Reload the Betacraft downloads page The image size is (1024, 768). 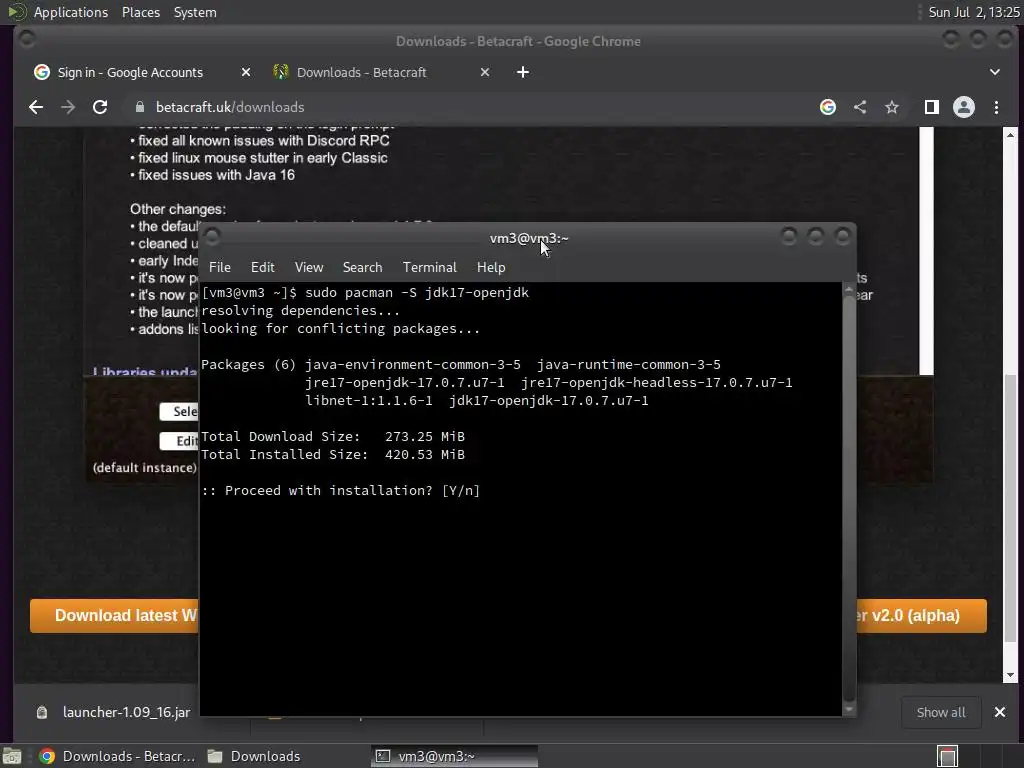coord(100,107)
